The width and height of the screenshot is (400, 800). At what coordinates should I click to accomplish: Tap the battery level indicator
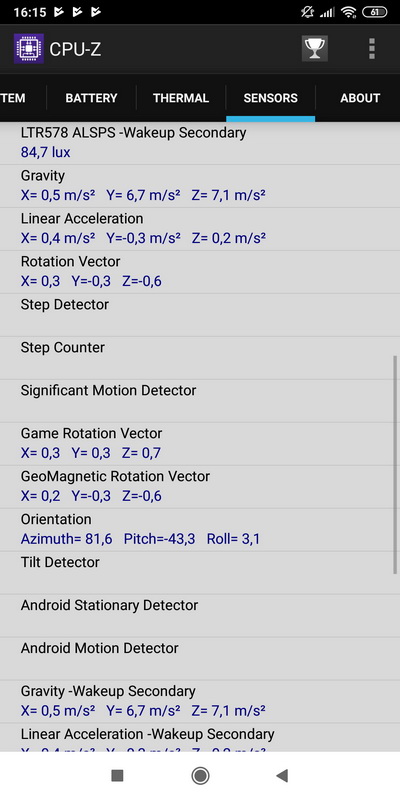[x=374, y=12]
